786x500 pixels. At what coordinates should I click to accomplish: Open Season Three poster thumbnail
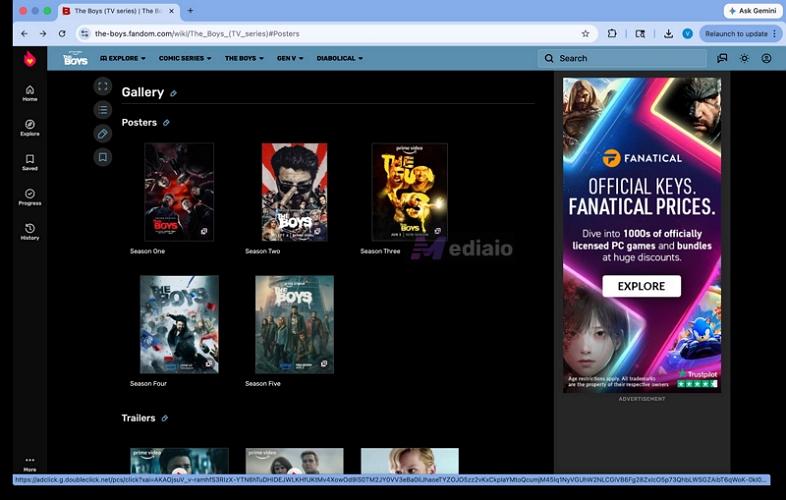410,192
